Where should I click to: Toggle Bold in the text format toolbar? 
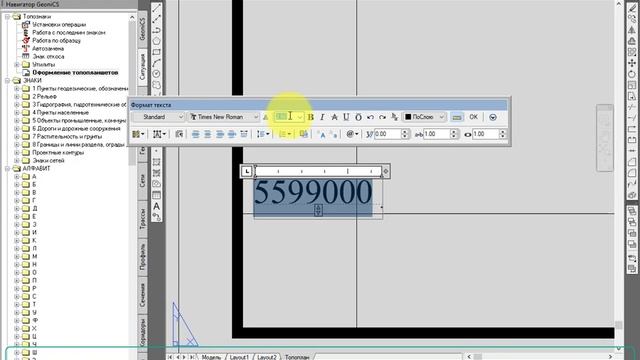[x=311, y=117]
